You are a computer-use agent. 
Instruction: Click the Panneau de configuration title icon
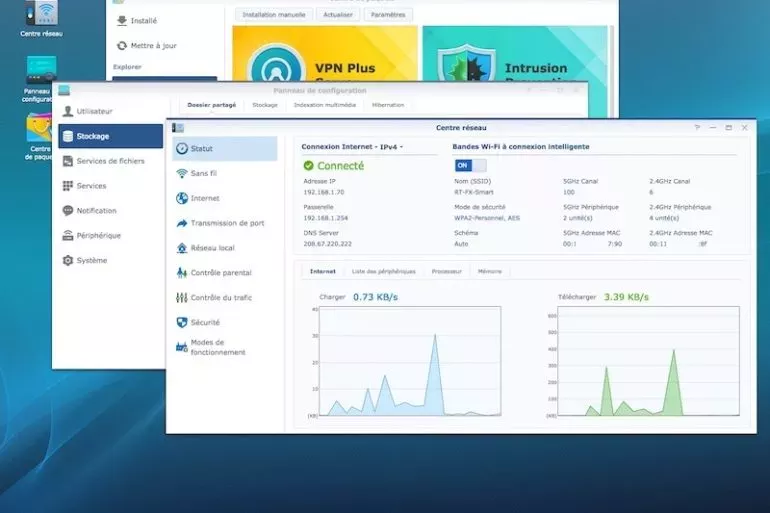tap(64, 90)
